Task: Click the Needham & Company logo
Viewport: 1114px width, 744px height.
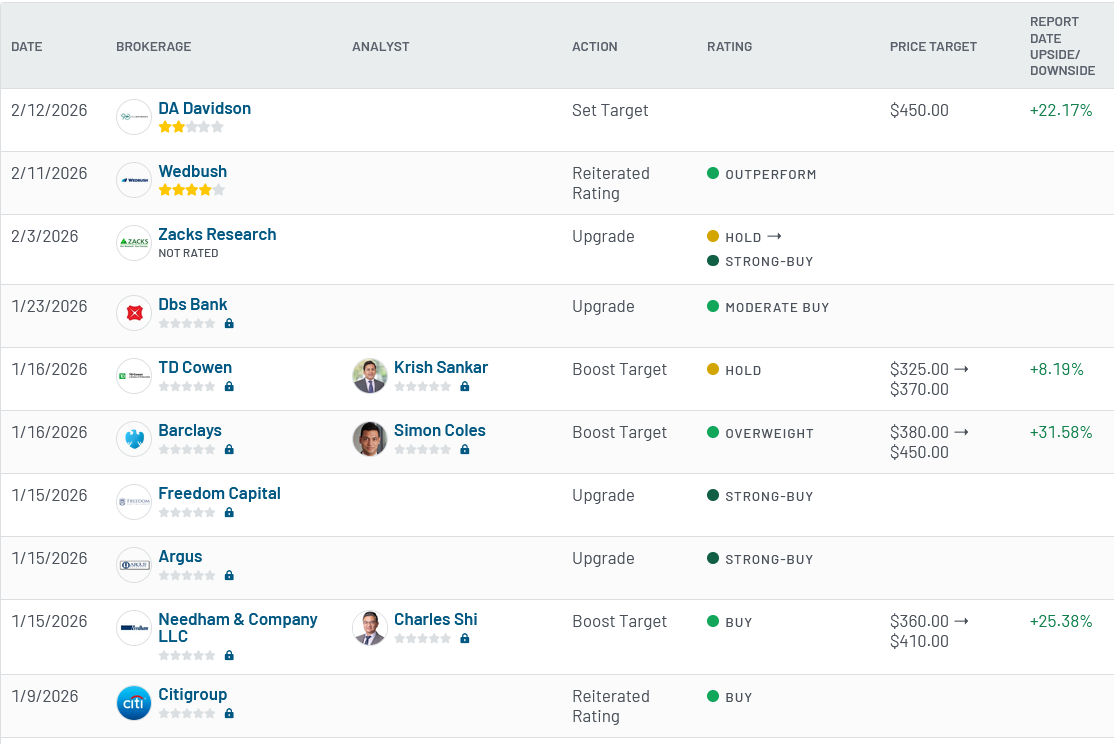Action: coord(134,628)
